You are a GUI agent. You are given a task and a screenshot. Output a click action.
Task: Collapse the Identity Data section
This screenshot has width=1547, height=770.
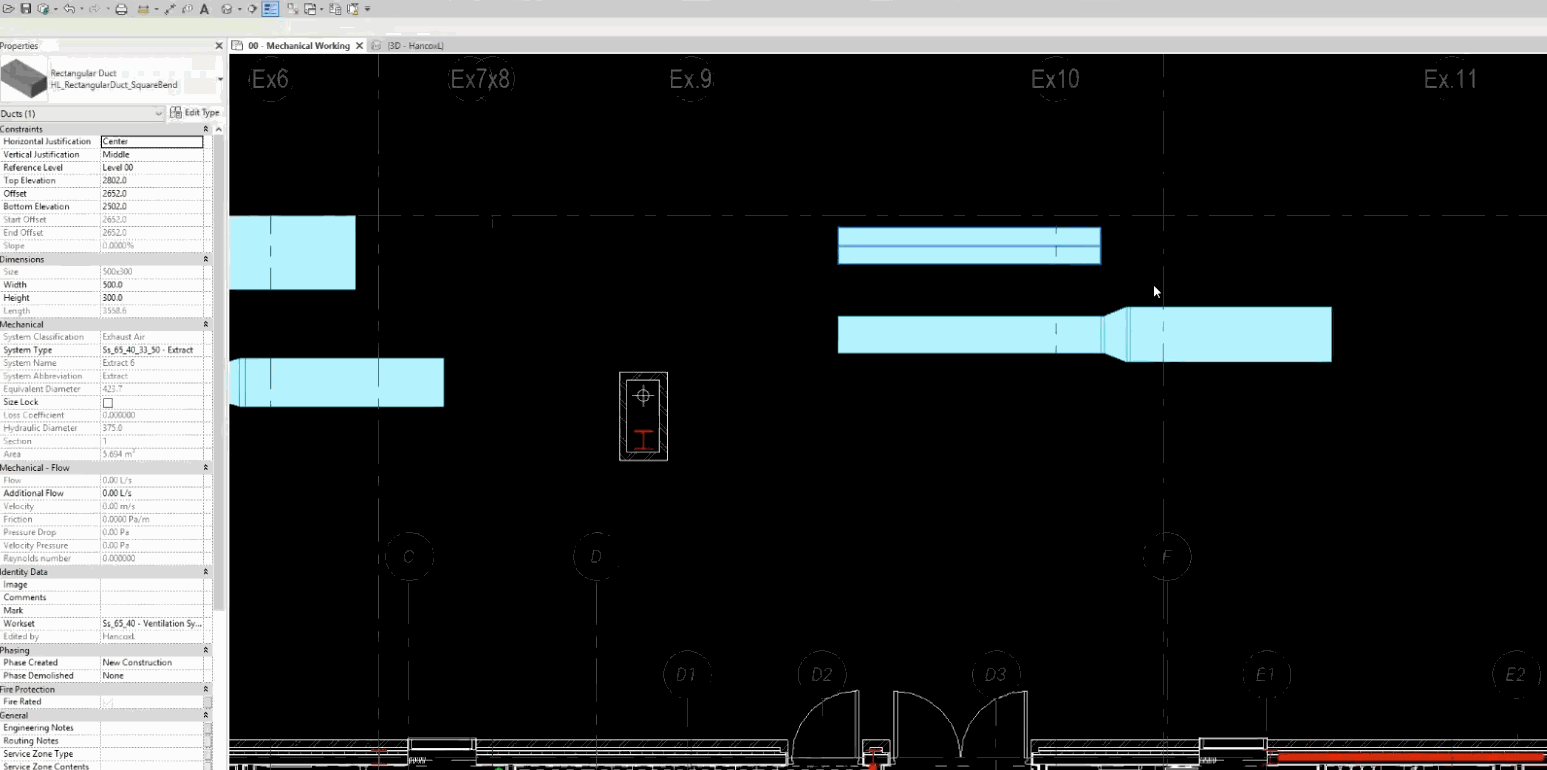pos(206,572)
